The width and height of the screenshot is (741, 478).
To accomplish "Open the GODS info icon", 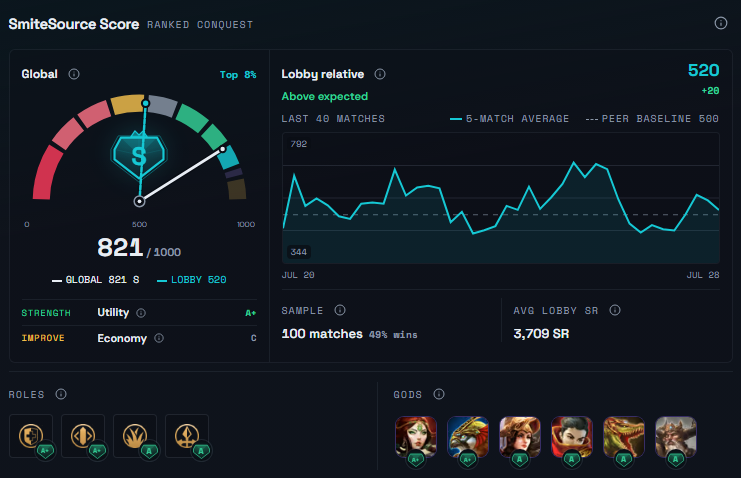I will click(439, 394).
